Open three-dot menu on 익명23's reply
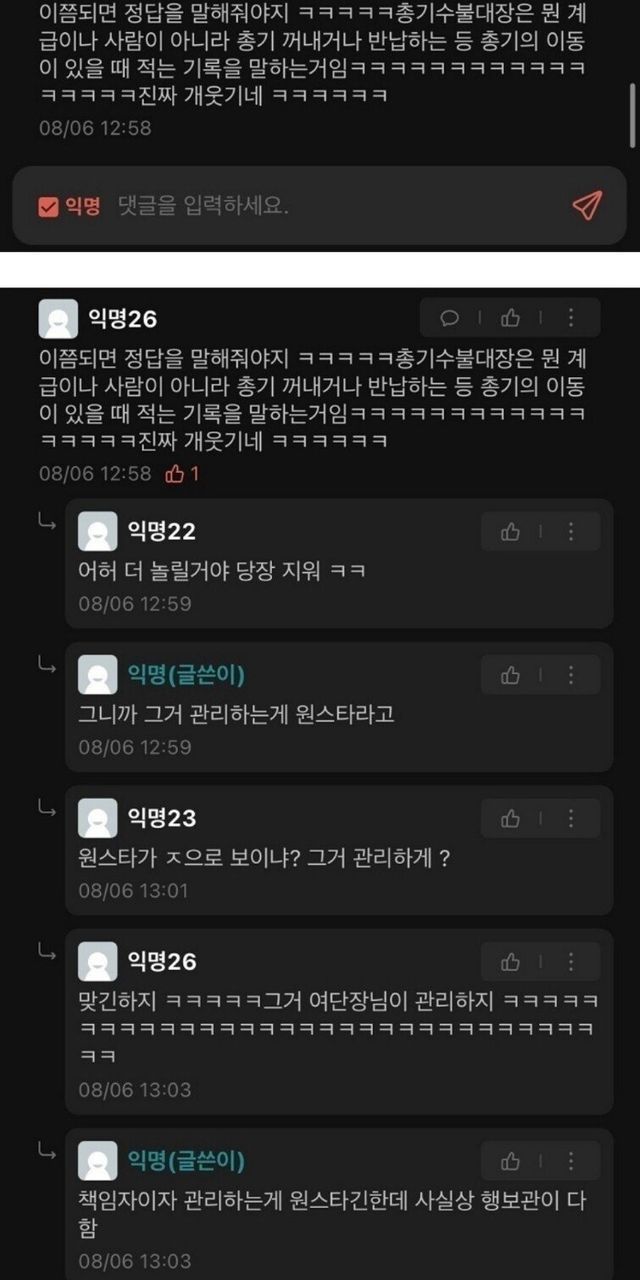640x1280 pixels. click(571, 819)
